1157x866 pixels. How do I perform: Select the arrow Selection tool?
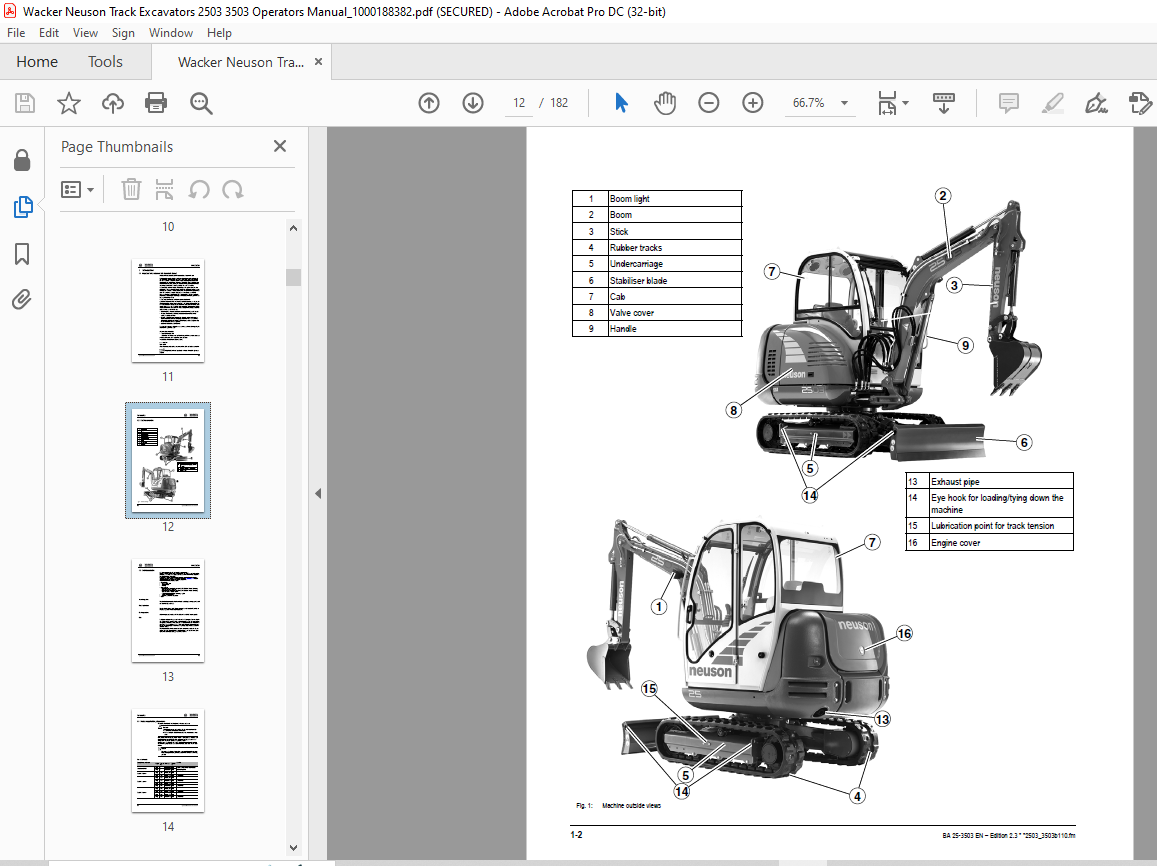[621, 103]
